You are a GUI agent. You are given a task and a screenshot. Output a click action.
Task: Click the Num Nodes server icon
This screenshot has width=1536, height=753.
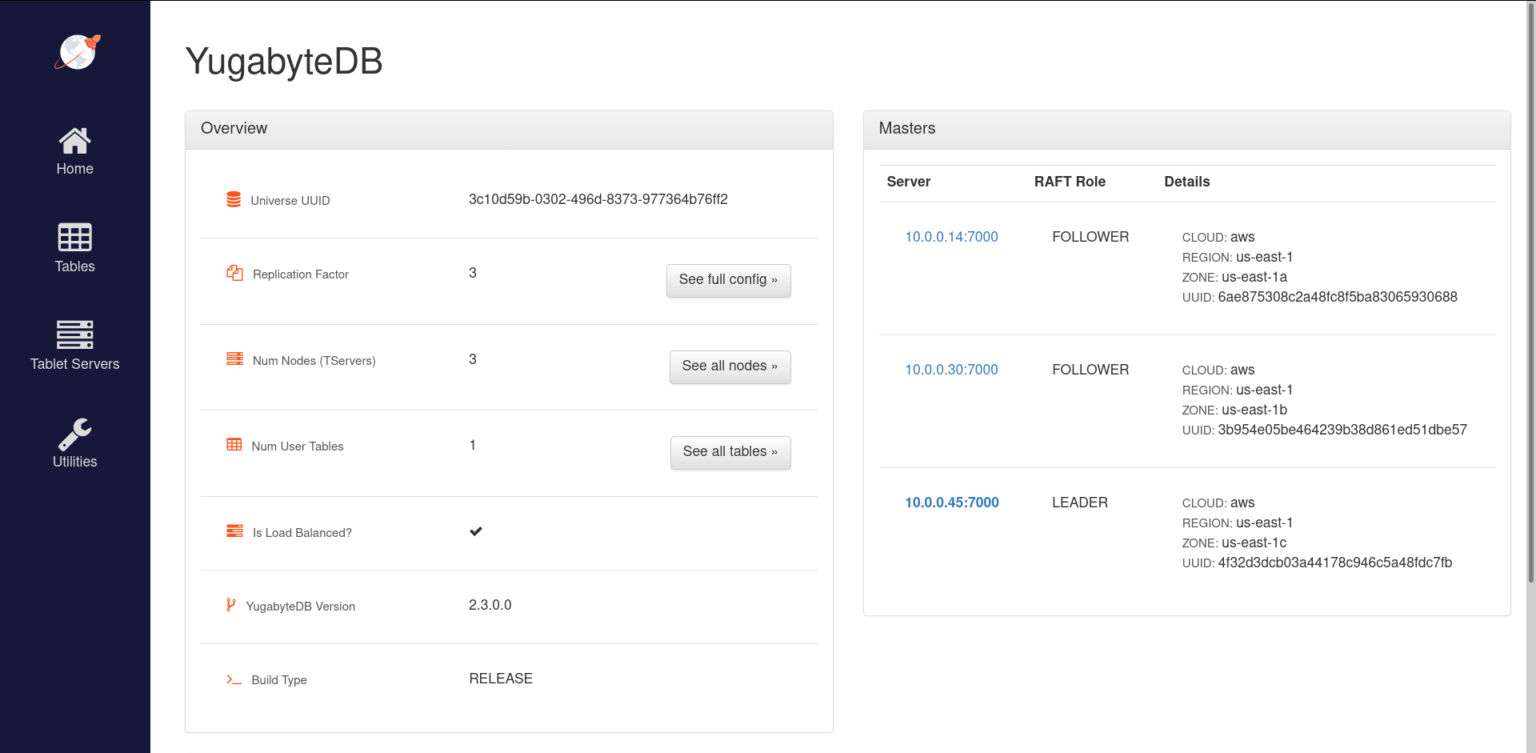tap(235, 359)
